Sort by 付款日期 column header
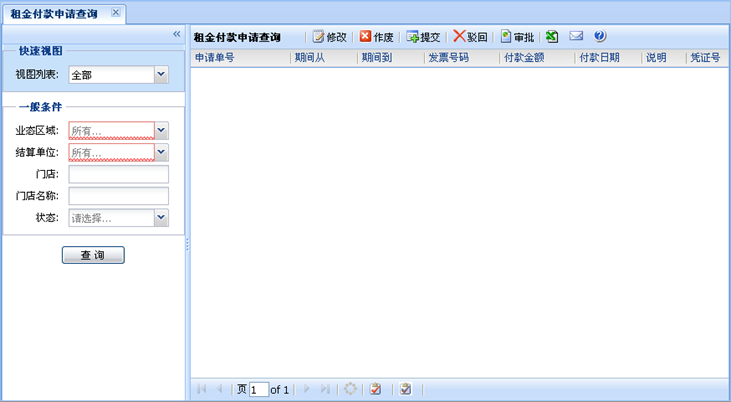The image size is (731, 402). [x=609, y=58]
